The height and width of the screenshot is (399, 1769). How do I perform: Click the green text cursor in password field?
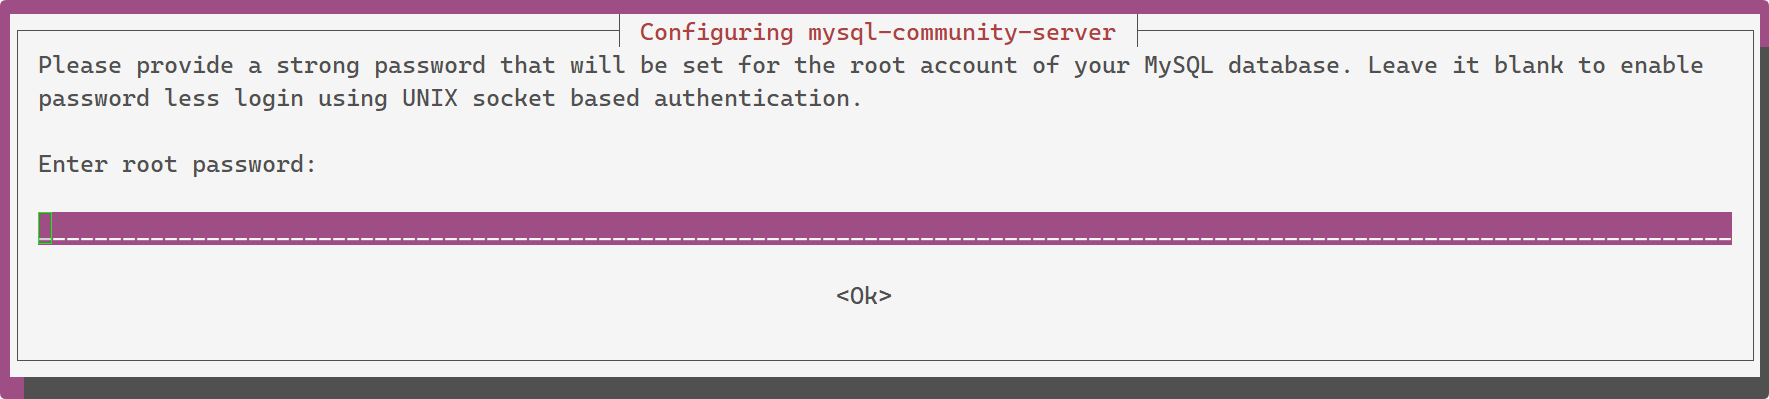point(45,228)
